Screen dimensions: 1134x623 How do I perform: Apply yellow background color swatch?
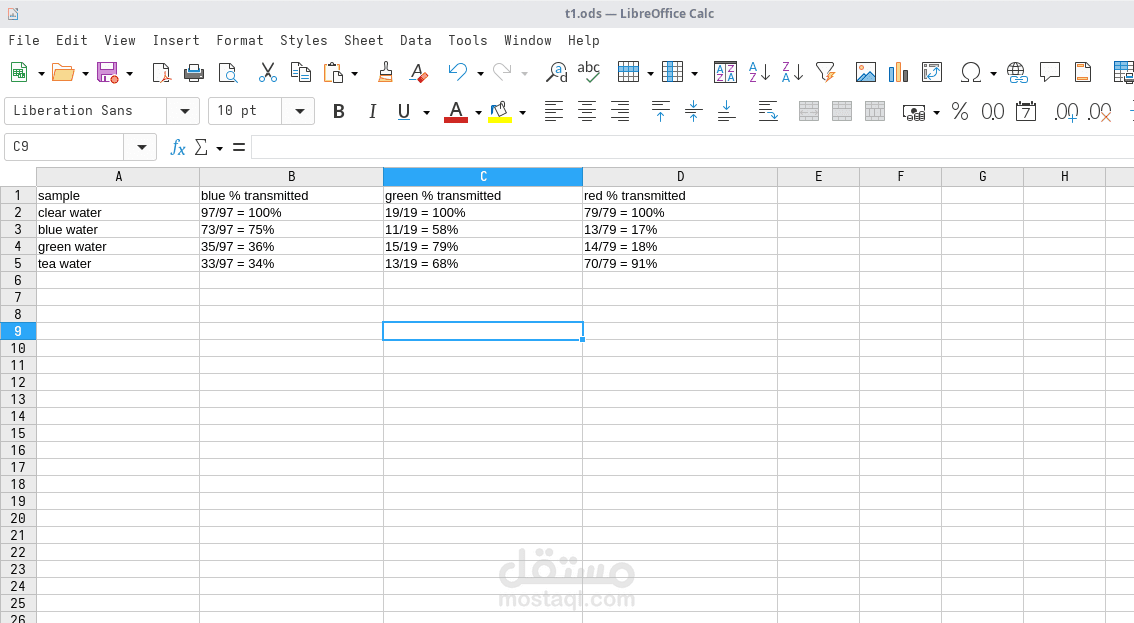coord(500,111)
